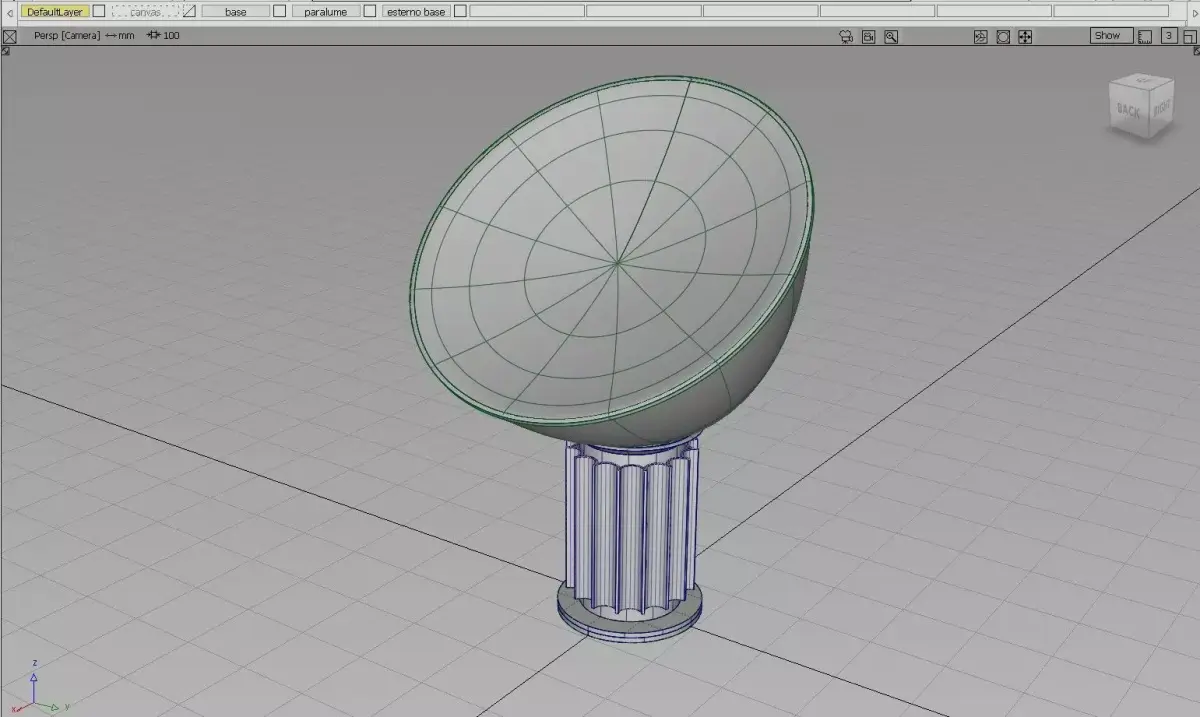The width and height of the screenshot is (1200, 717).
Task: Click the circle-in-square view icon
Action: pyautogui.click(x=1003, y=36)
